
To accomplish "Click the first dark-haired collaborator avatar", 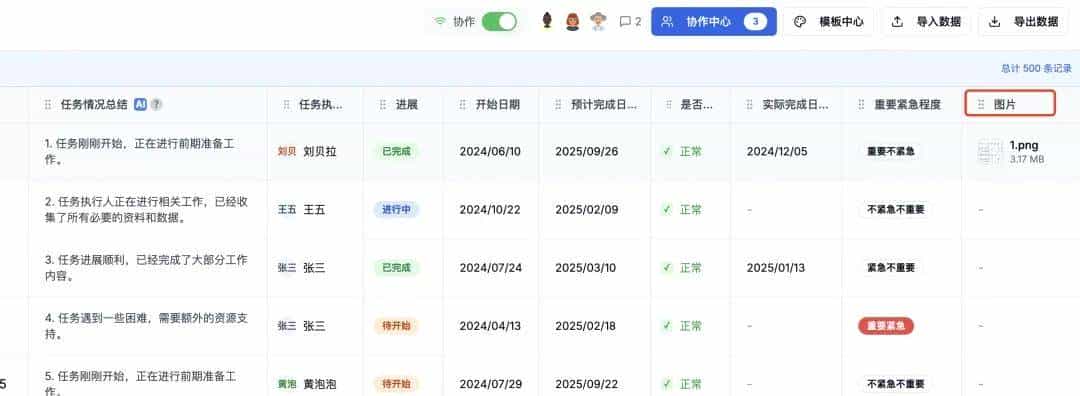I will point(548,21).
